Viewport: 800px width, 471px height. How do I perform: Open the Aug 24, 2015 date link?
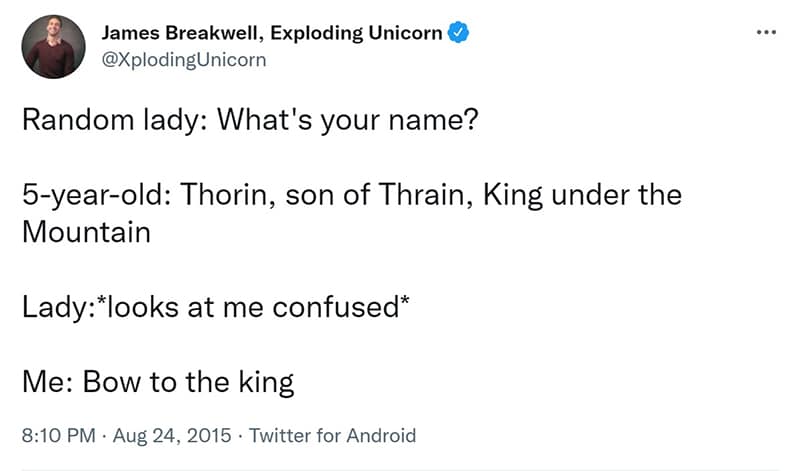(x=172, y=435)
